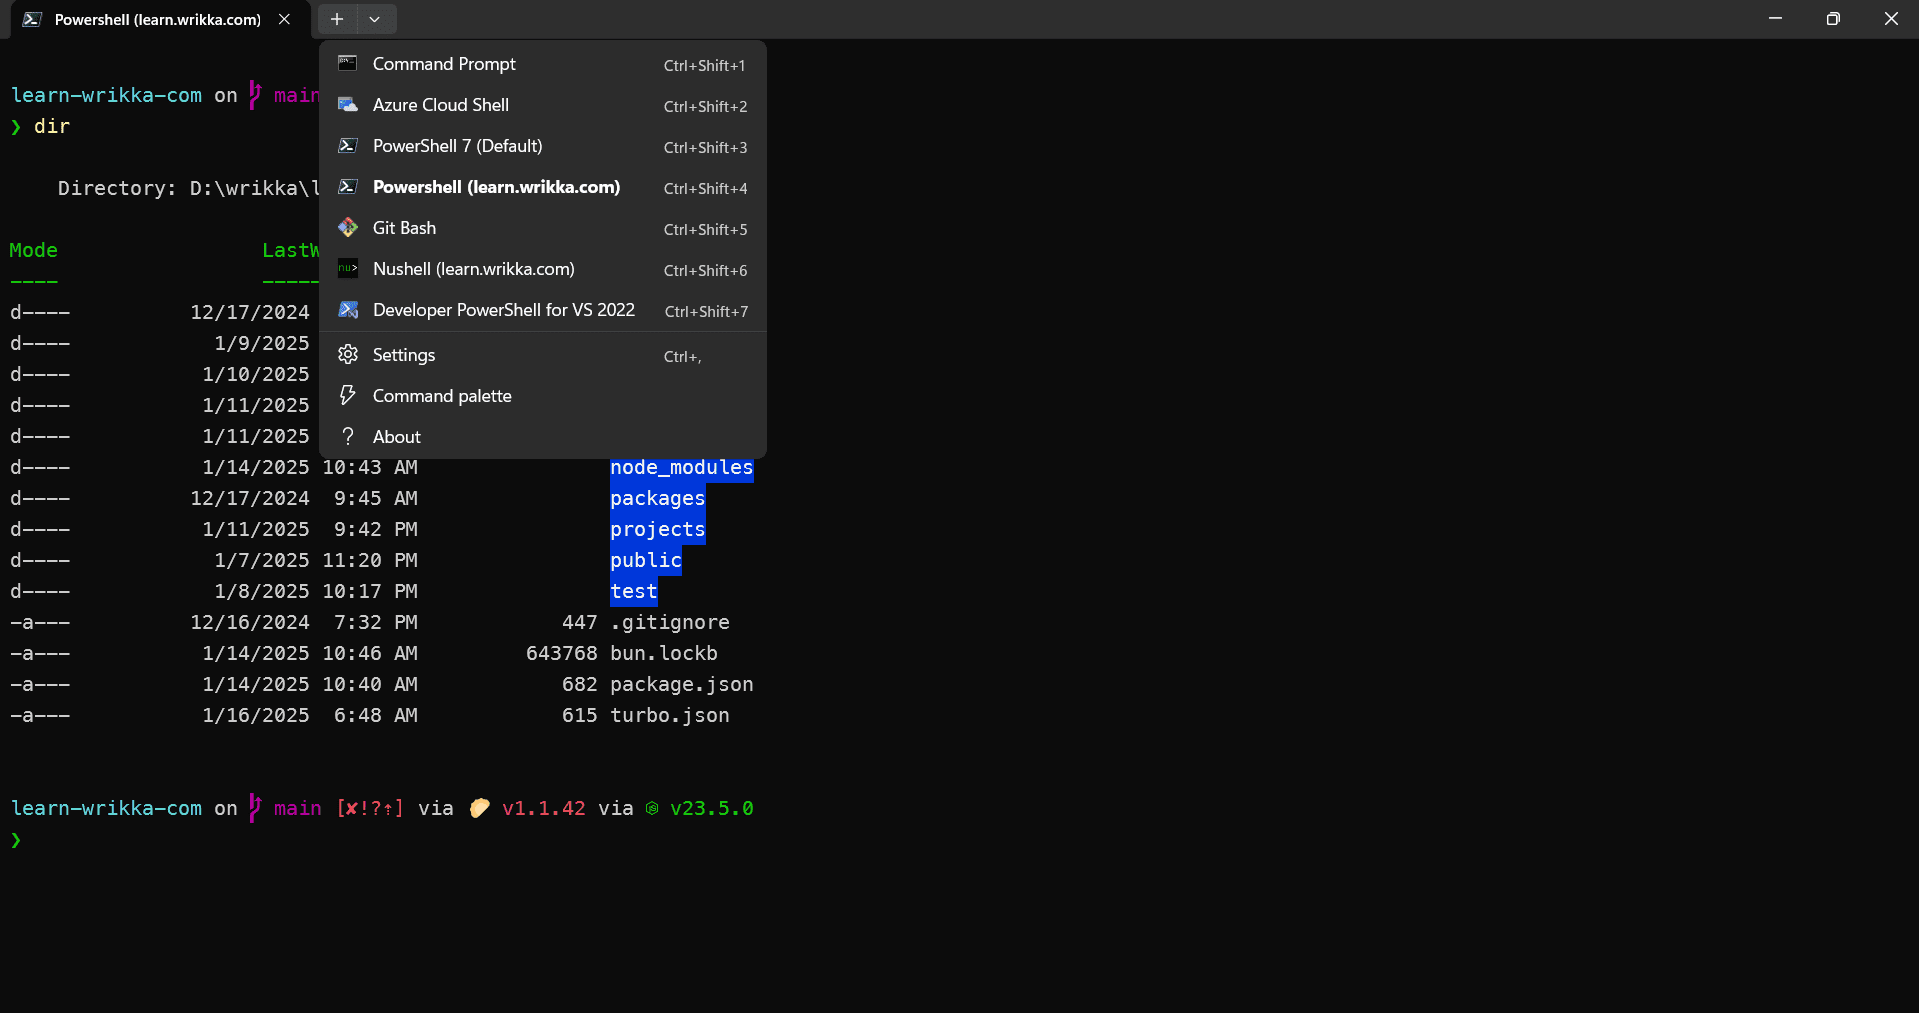Open Powershell (learn.wrikka.com) menu entry
This screenshot has width=1919, height=1013.
tap(543, 187)
